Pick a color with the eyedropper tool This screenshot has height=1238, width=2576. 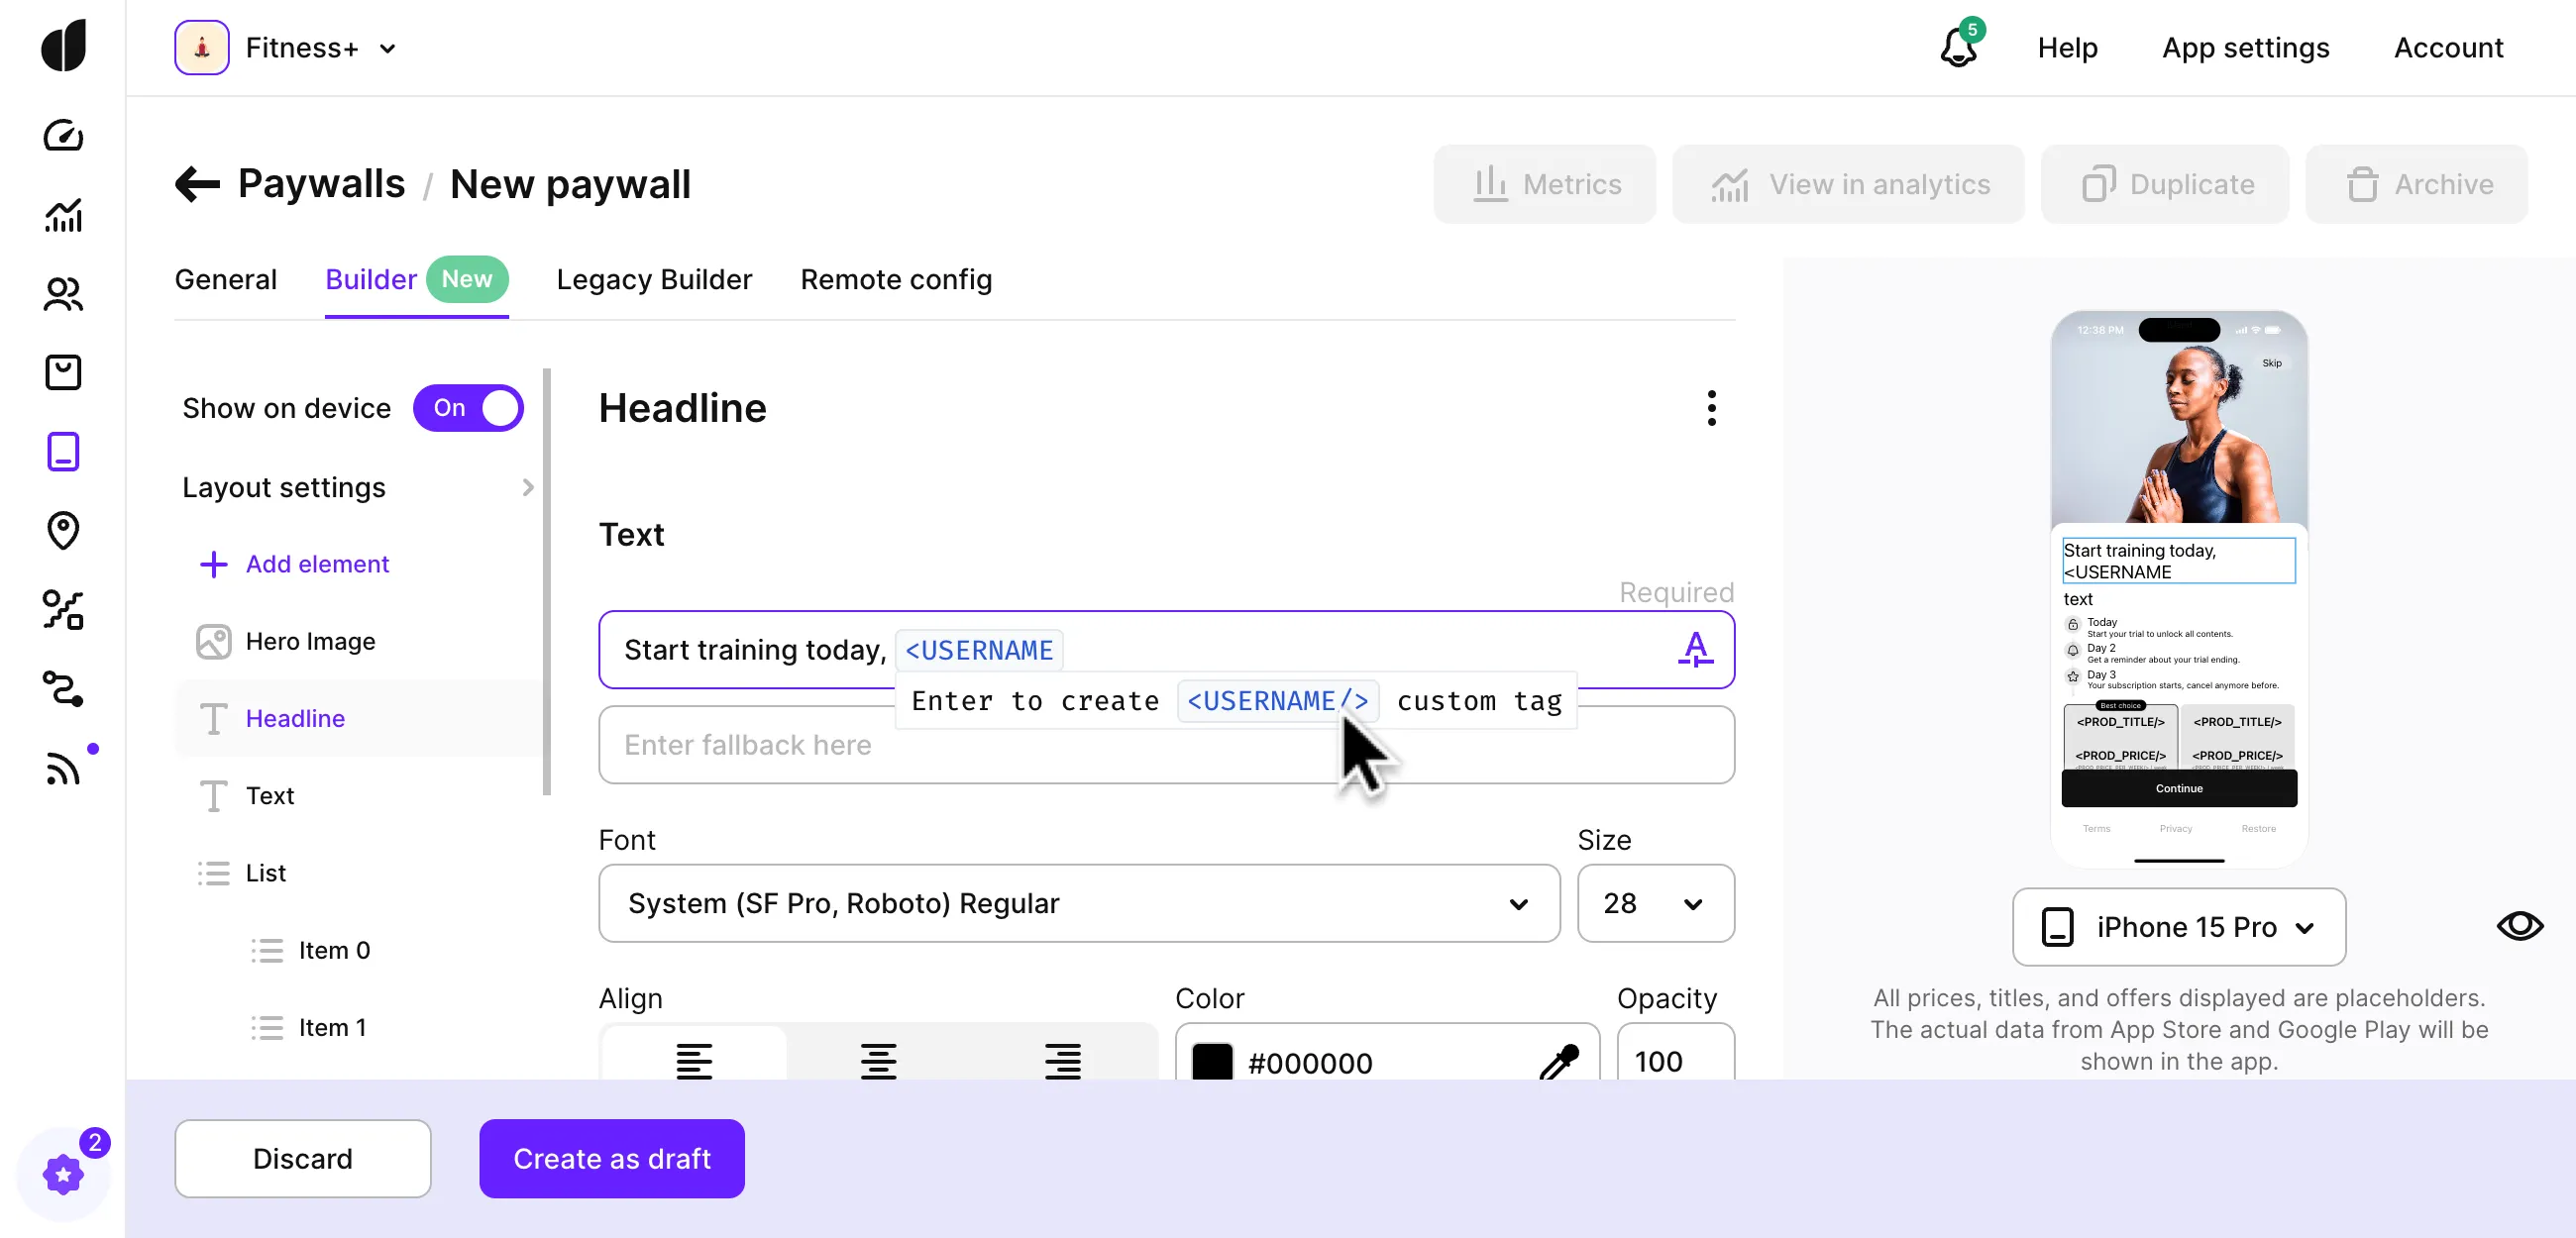1561,1062
